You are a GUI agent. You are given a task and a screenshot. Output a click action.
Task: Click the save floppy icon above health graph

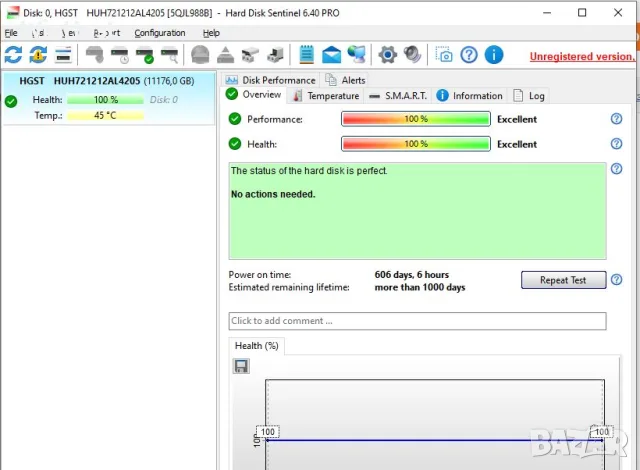(x=241, y=366)
